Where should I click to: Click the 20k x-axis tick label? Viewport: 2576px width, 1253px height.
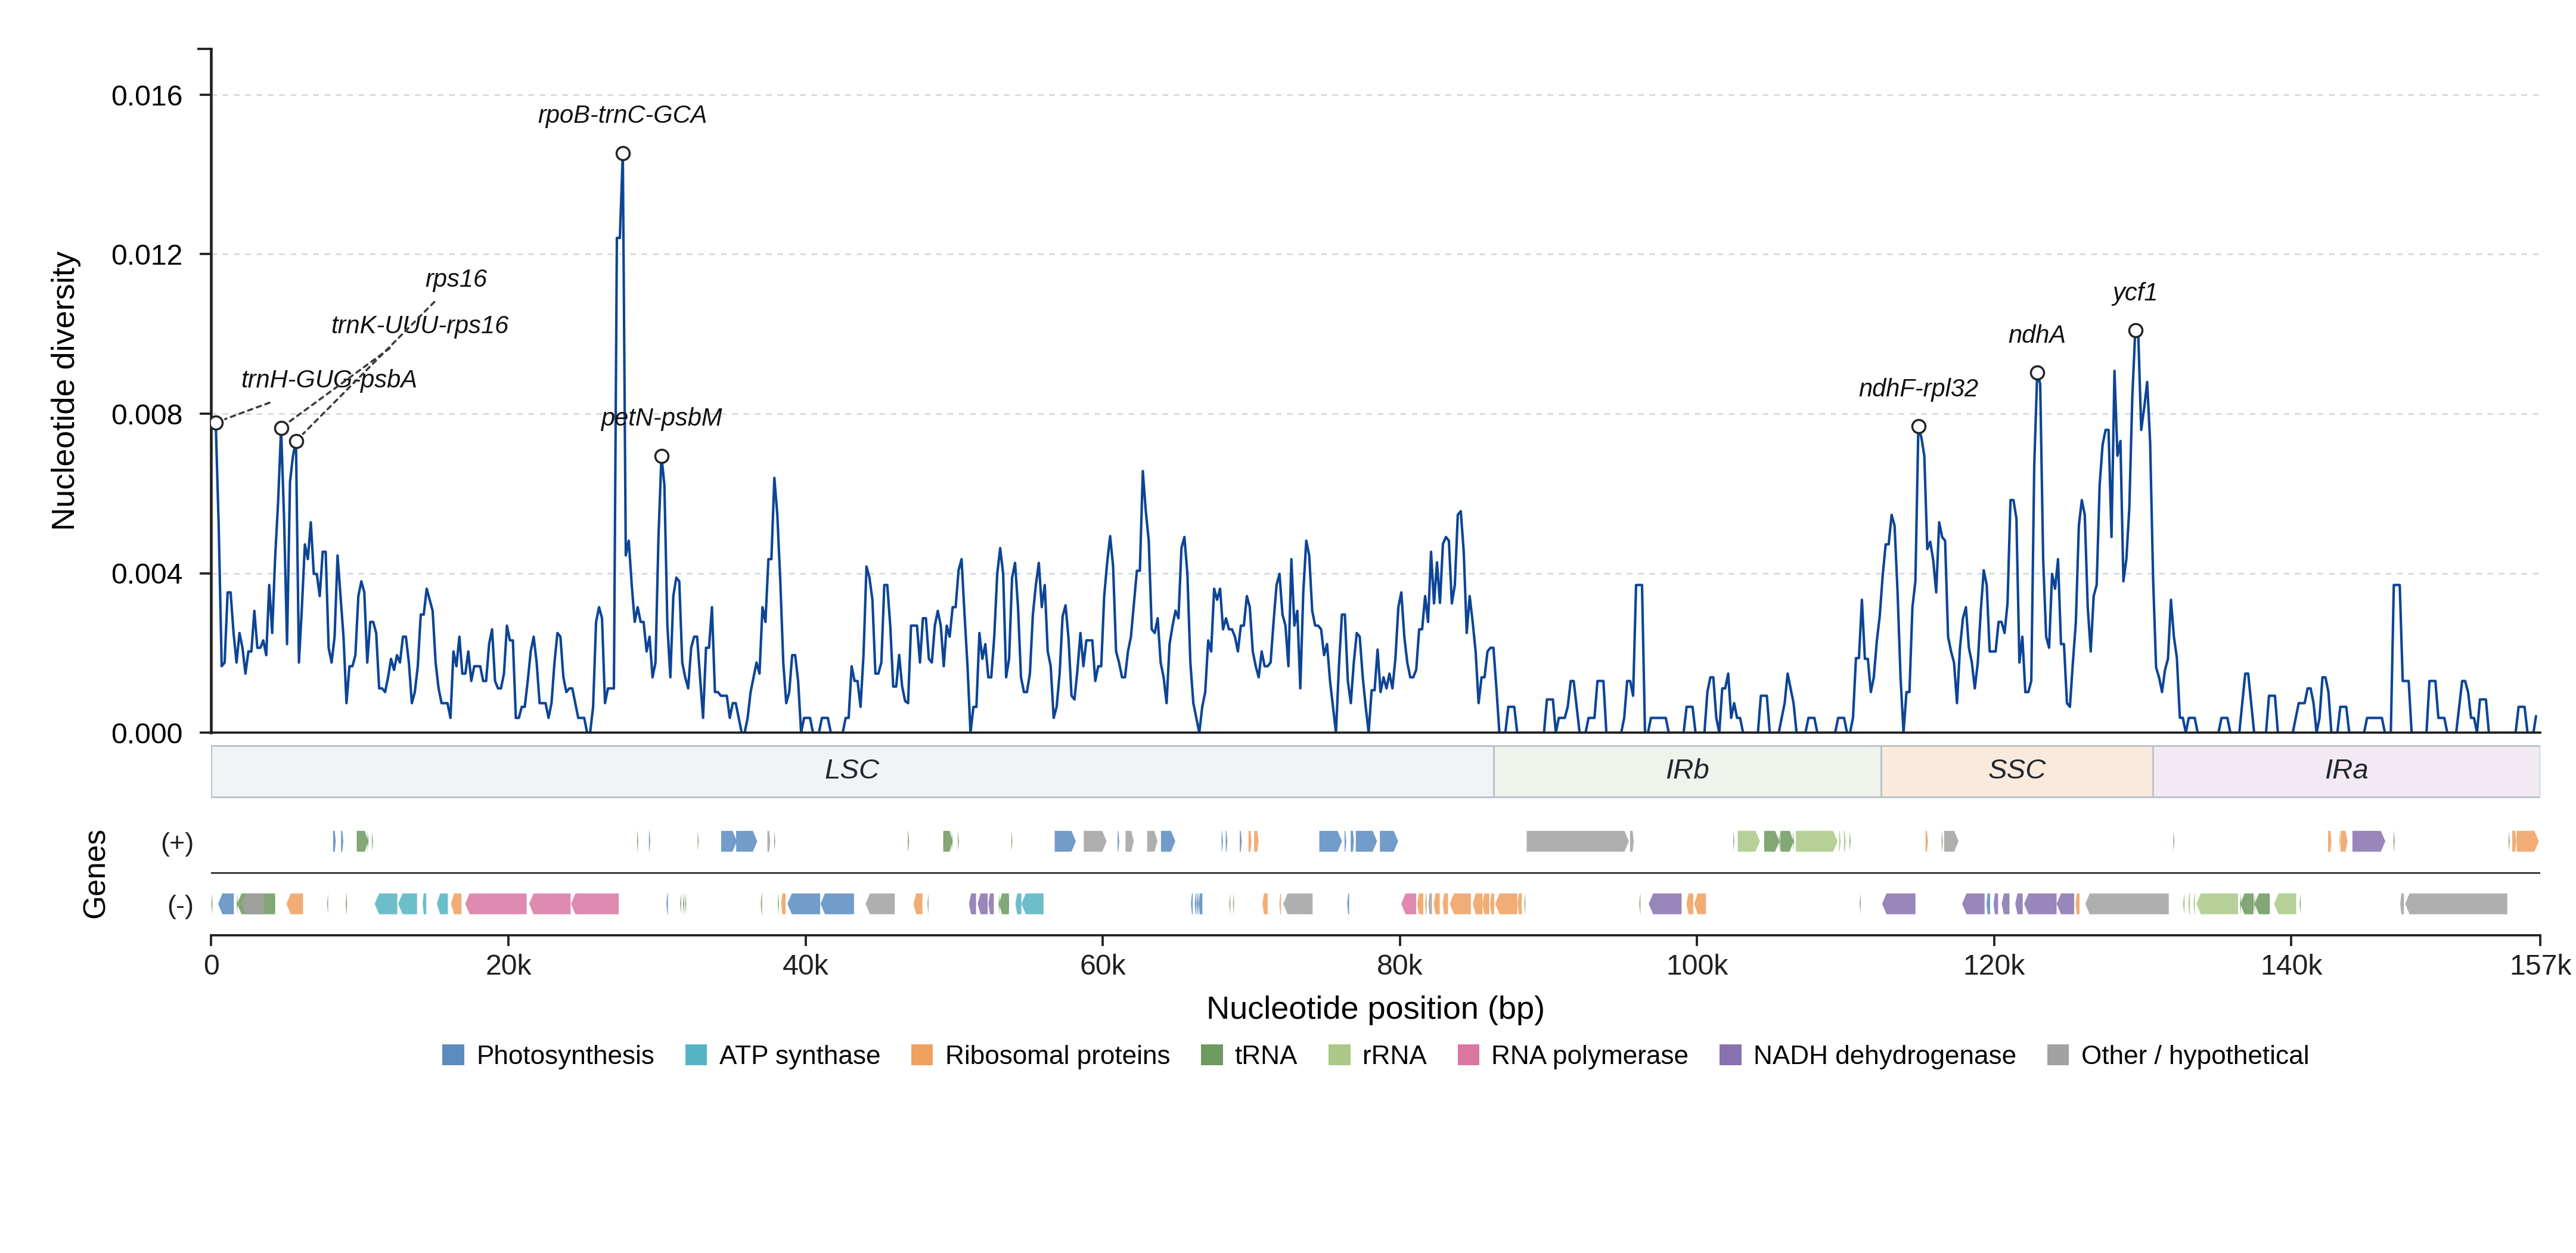(x=509, y=966)
